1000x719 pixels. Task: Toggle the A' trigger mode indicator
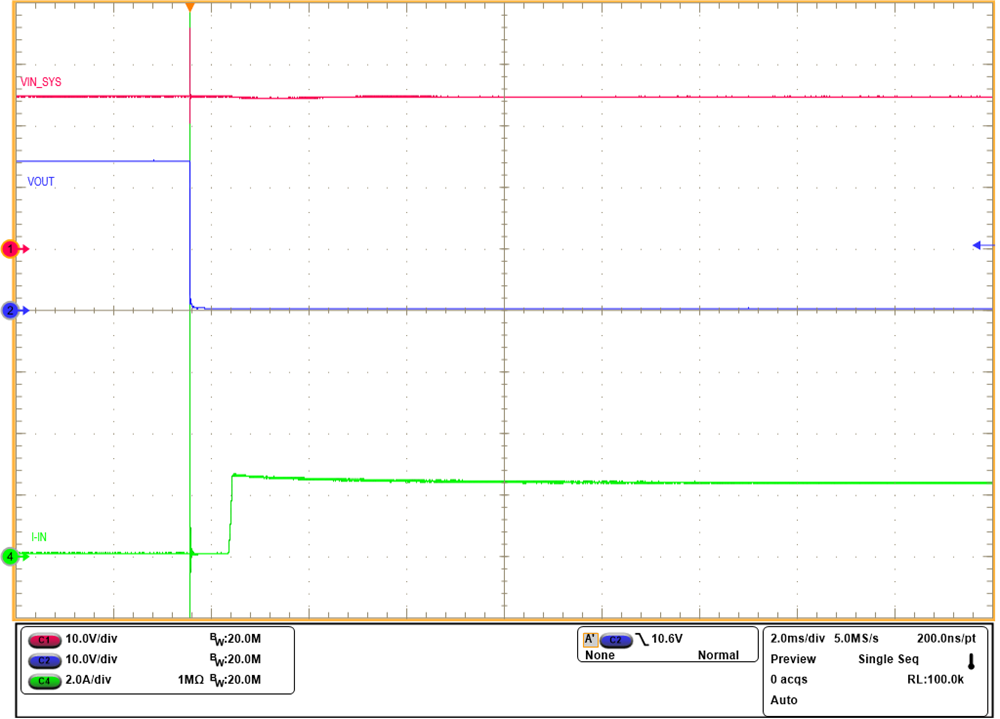tap(593, 642)
